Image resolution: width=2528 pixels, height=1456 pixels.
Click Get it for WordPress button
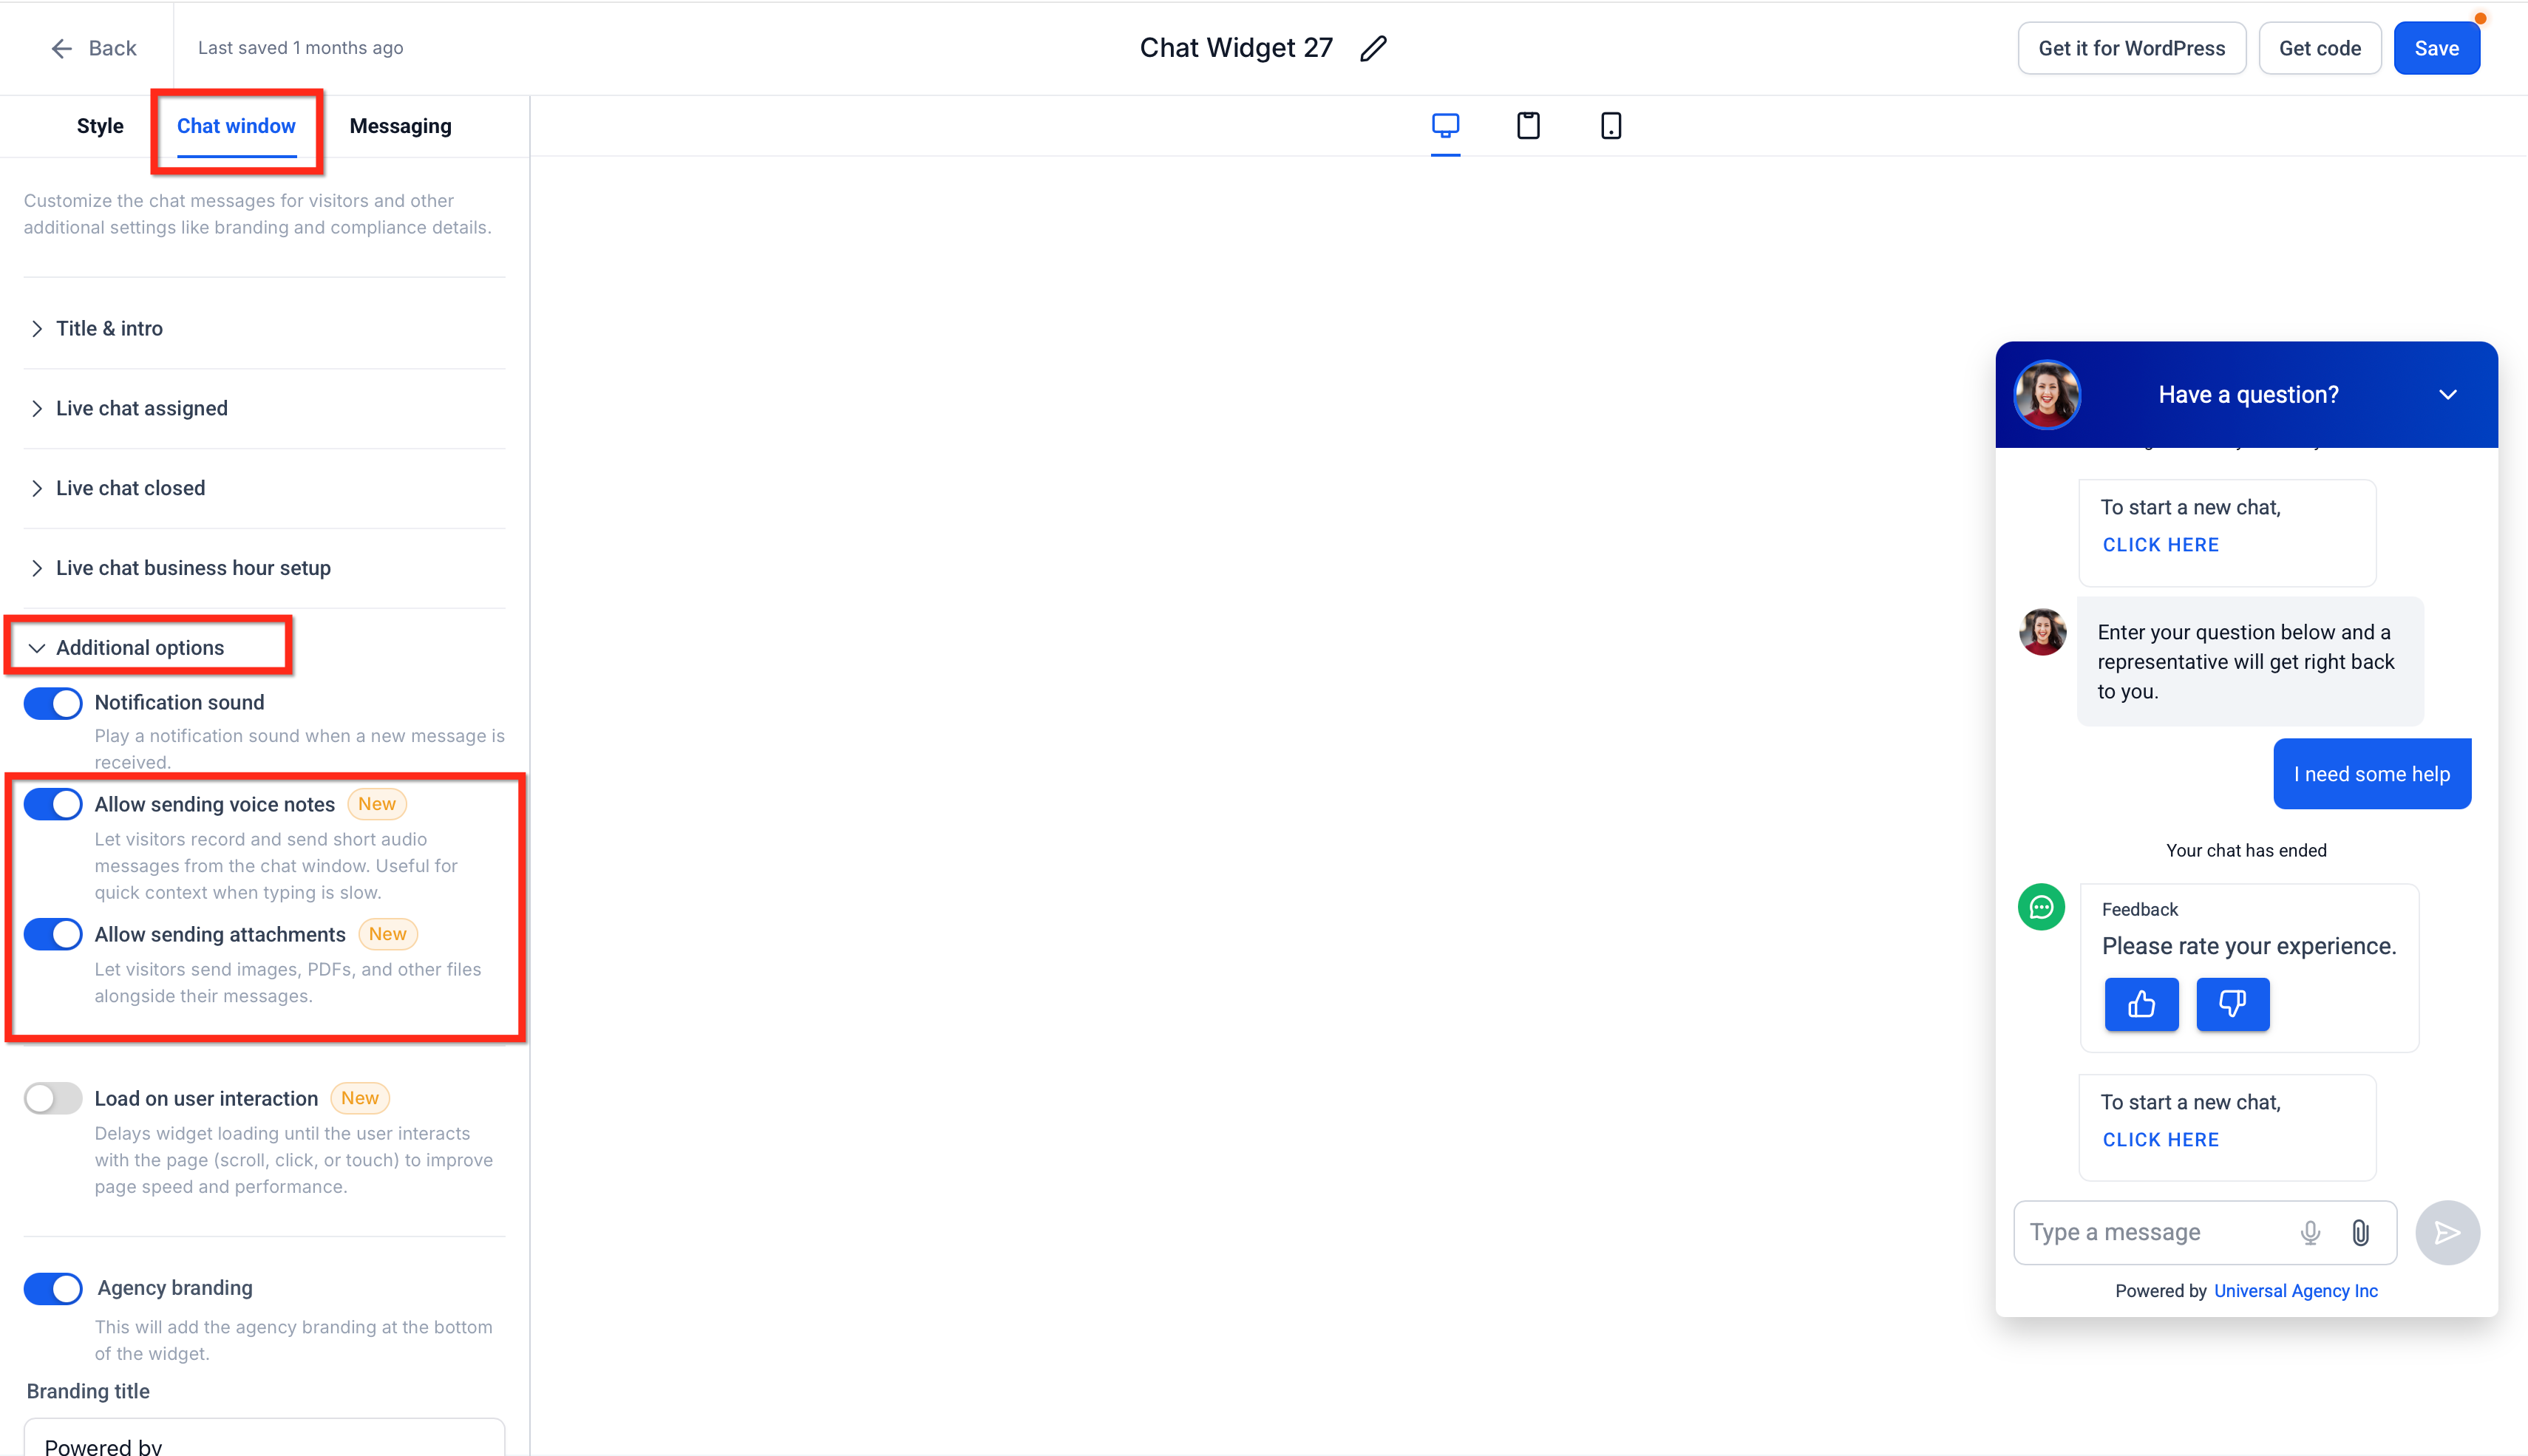(x=2131, y=48)
